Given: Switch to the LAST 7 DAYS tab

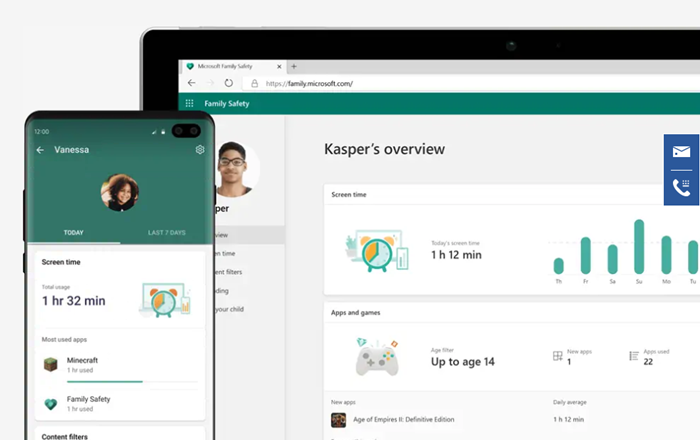Looking at the screenshot, I should coord(167,232).
